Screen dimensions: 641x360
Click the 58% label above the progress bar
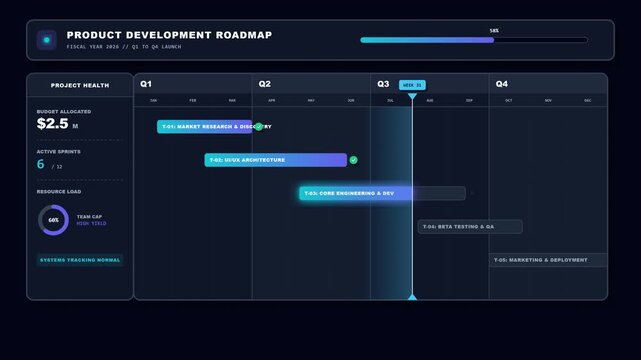tap(494, 31)
